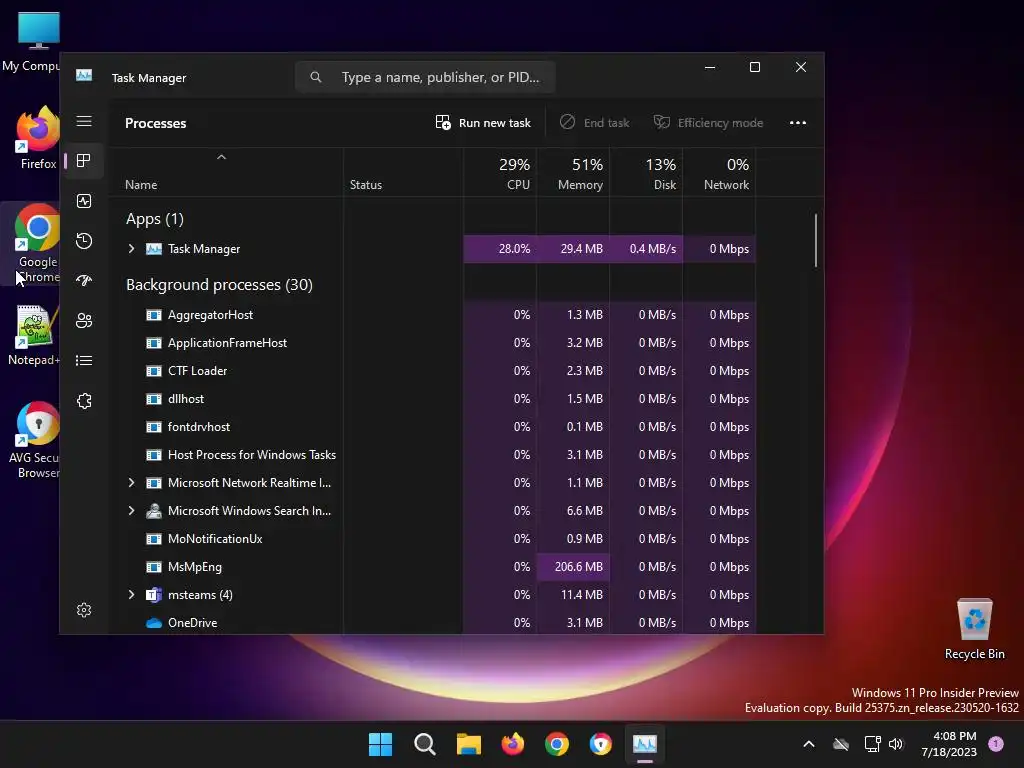Expand Microsoft Windows Search Indexer row
This screenshot has width=1024, height=768.
point(131,511)
